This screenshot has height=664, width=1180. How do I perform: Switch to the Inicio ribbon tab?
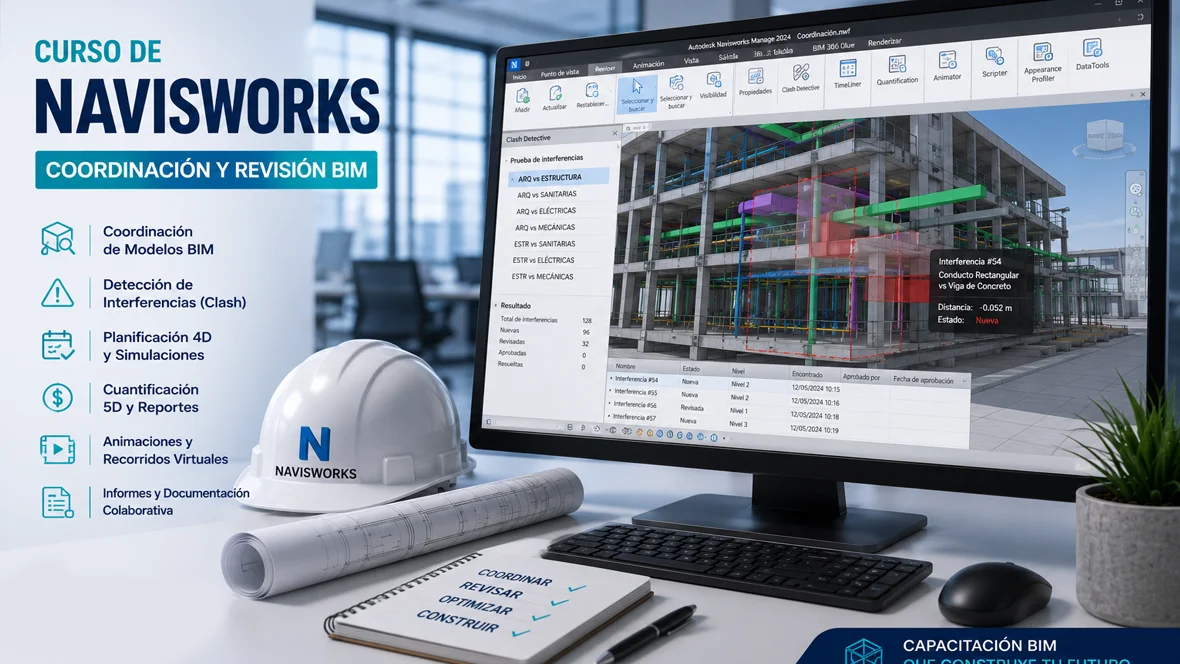[519, 77]
